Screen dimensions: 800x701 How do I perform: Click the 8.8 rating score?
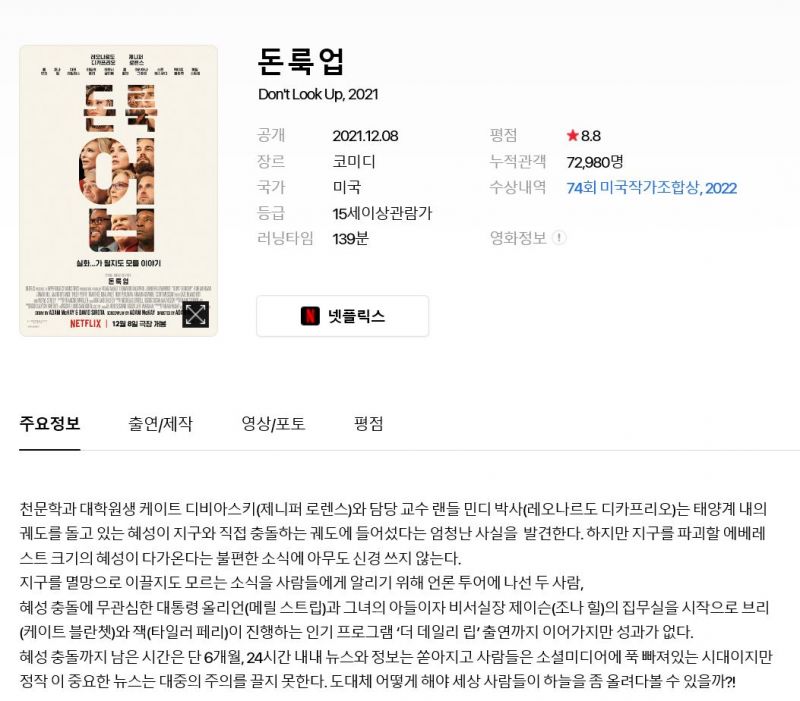pos(591,136)
